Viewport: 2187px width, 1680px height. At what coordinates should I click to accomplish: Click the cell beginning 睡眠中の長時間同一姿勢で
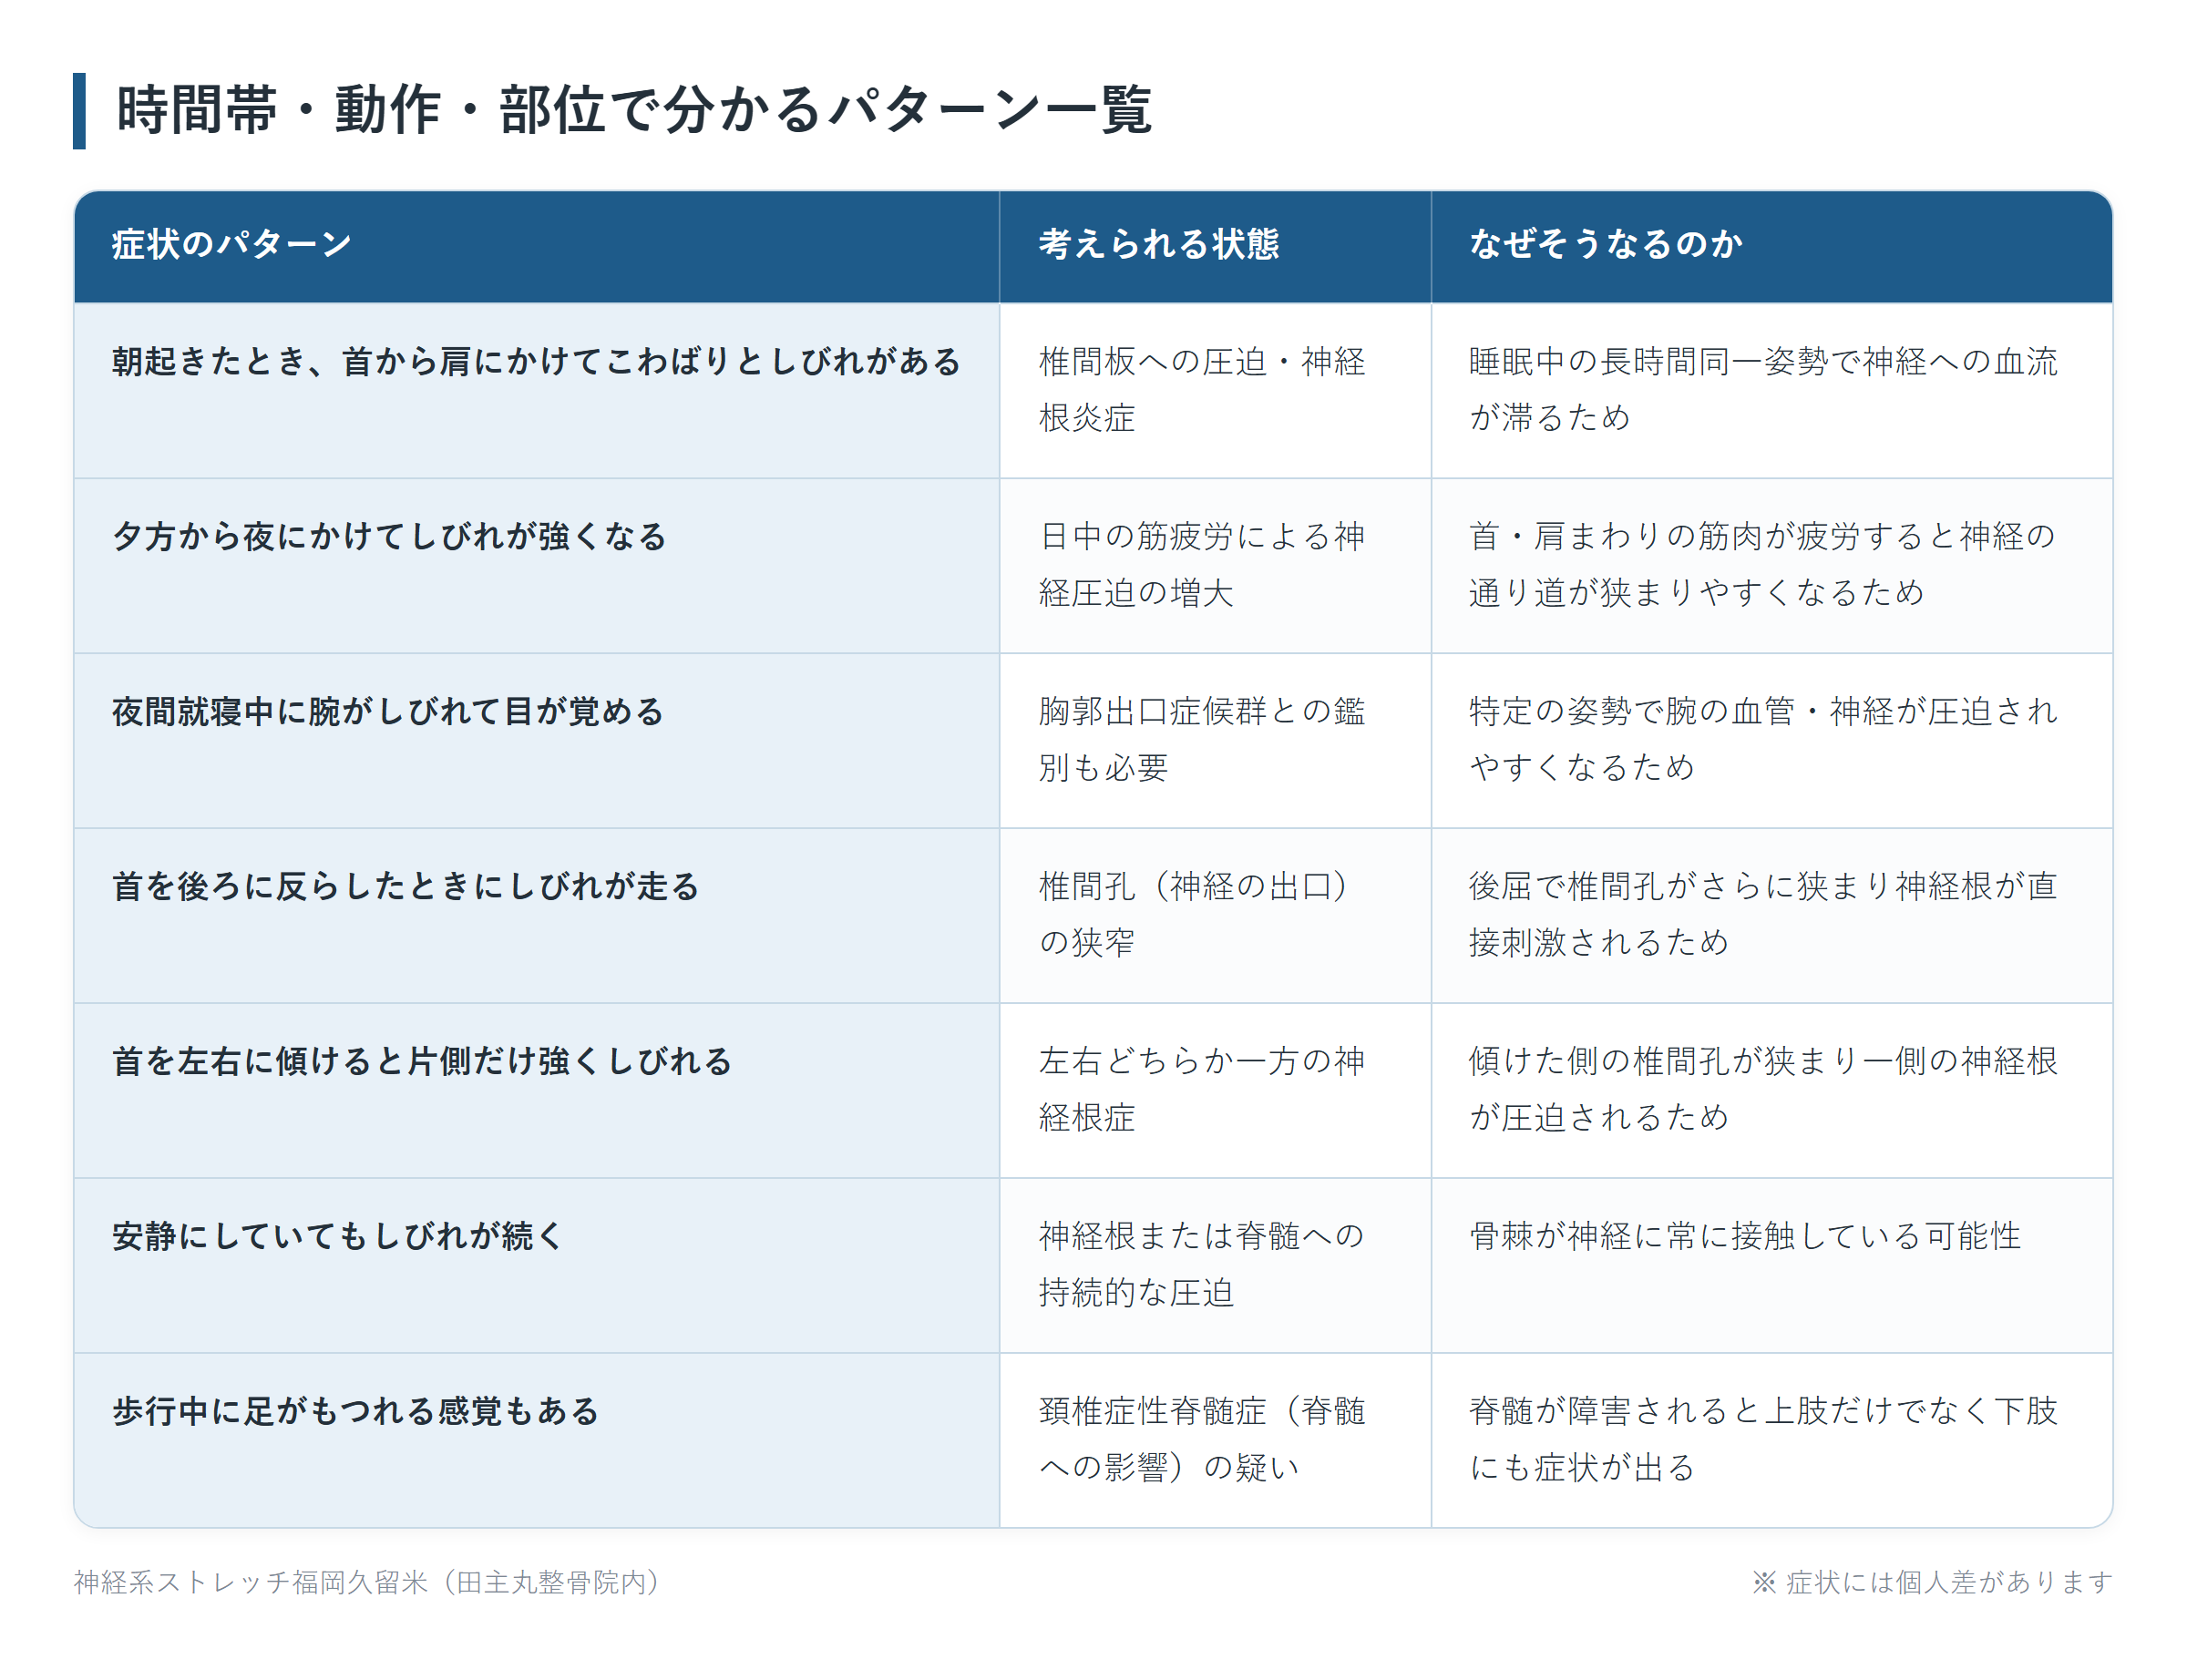pos(1771,390)
